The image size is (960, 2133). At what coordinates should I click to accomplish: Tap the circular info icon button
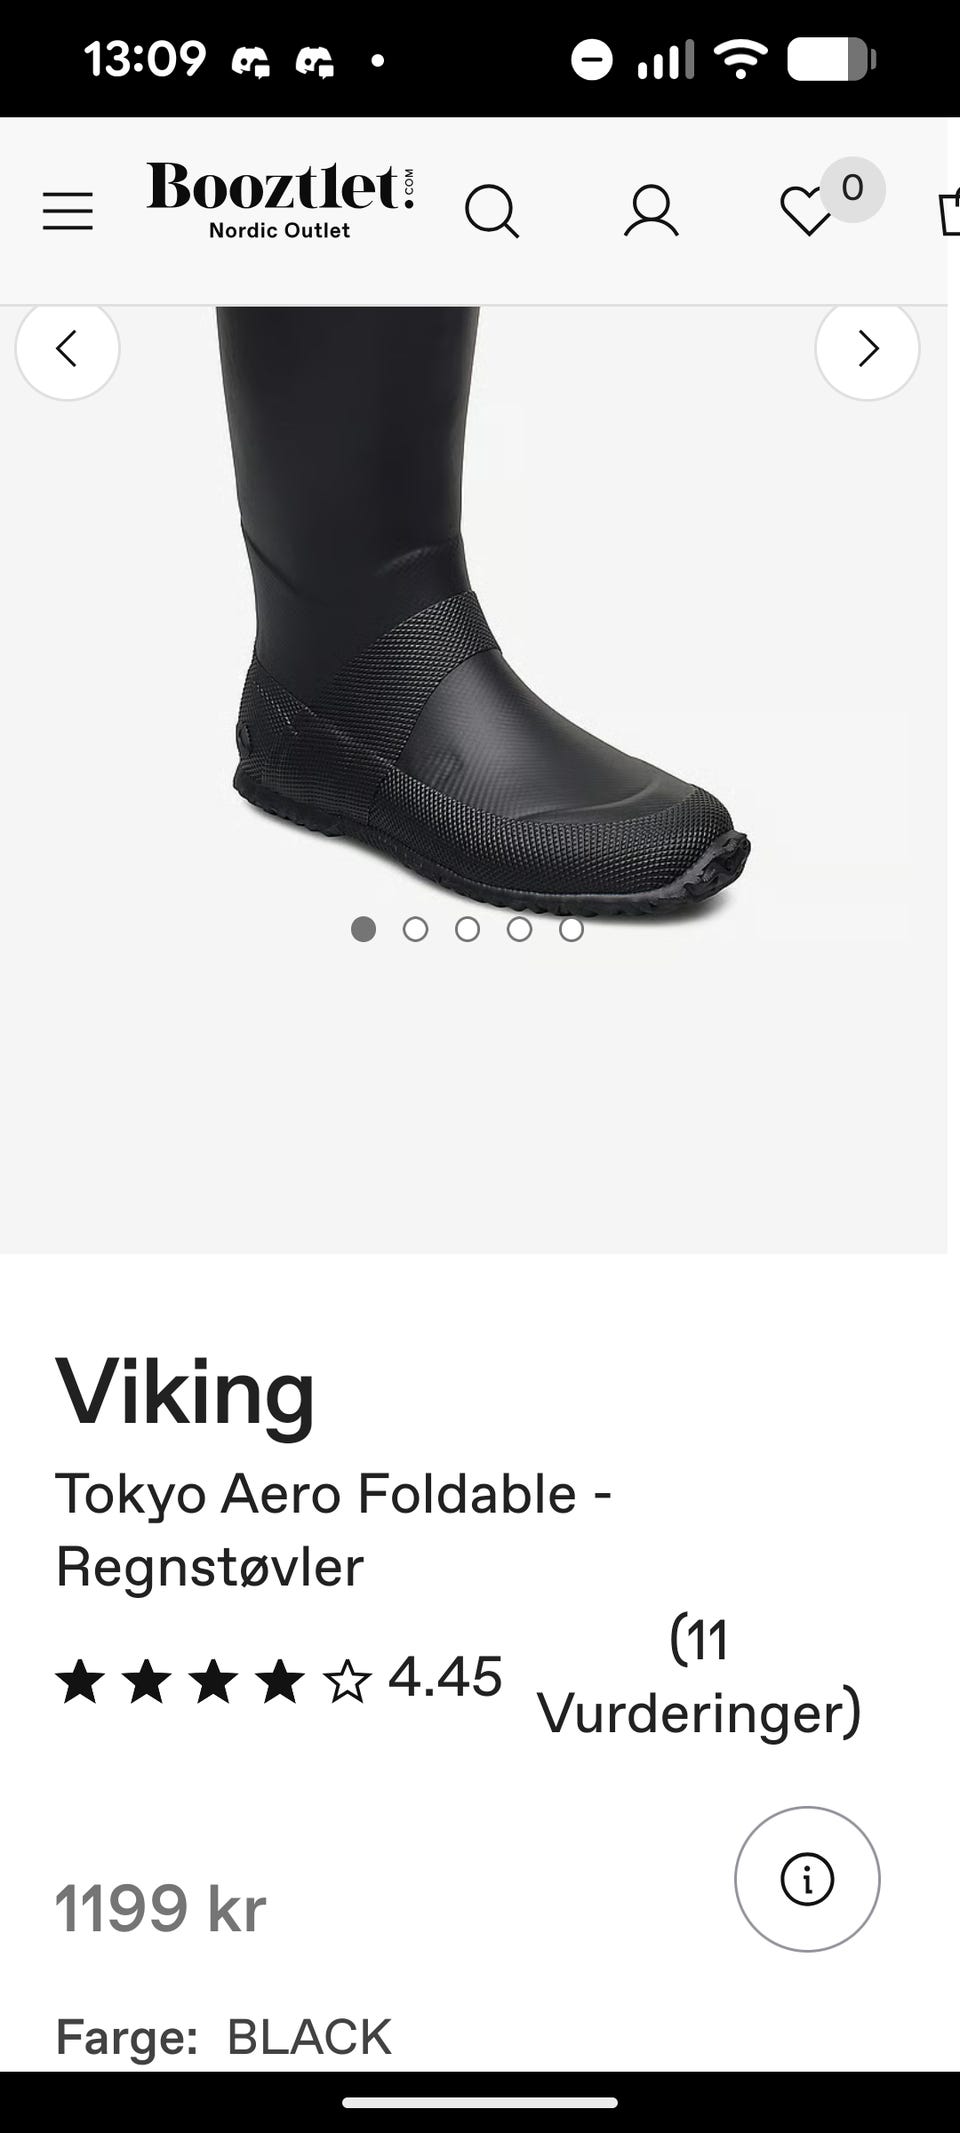[807, 1879]
